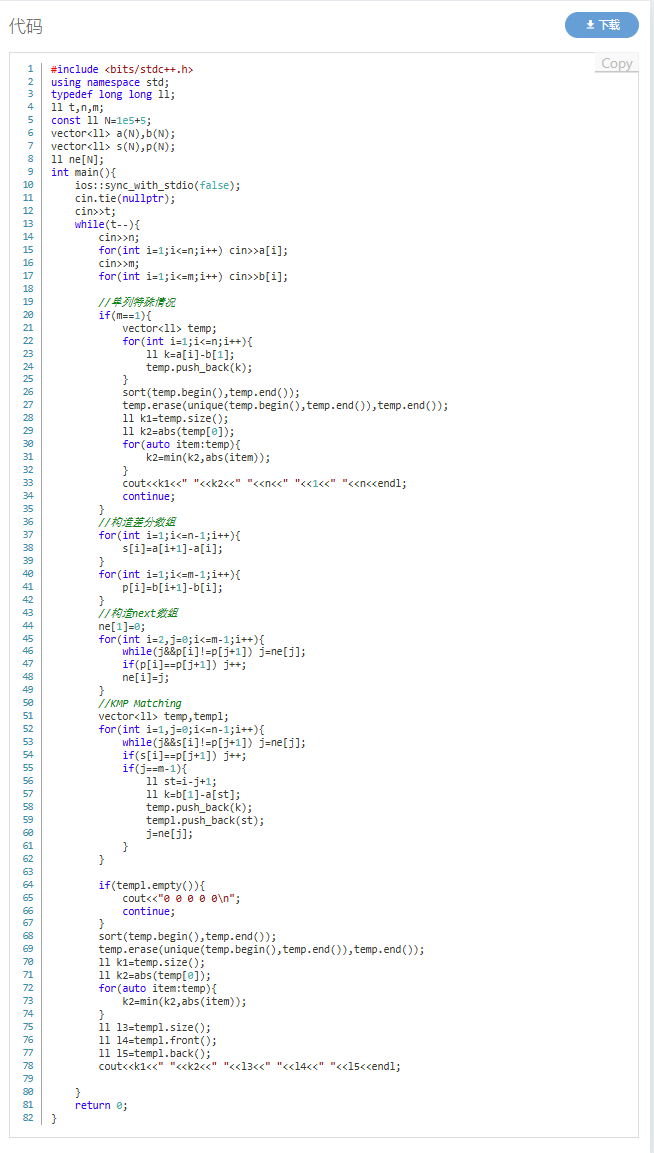The width and height of the screenshot is (654, 1153).
Task: Click the 'cin>>t;' line
Action: tap(96, 212)
